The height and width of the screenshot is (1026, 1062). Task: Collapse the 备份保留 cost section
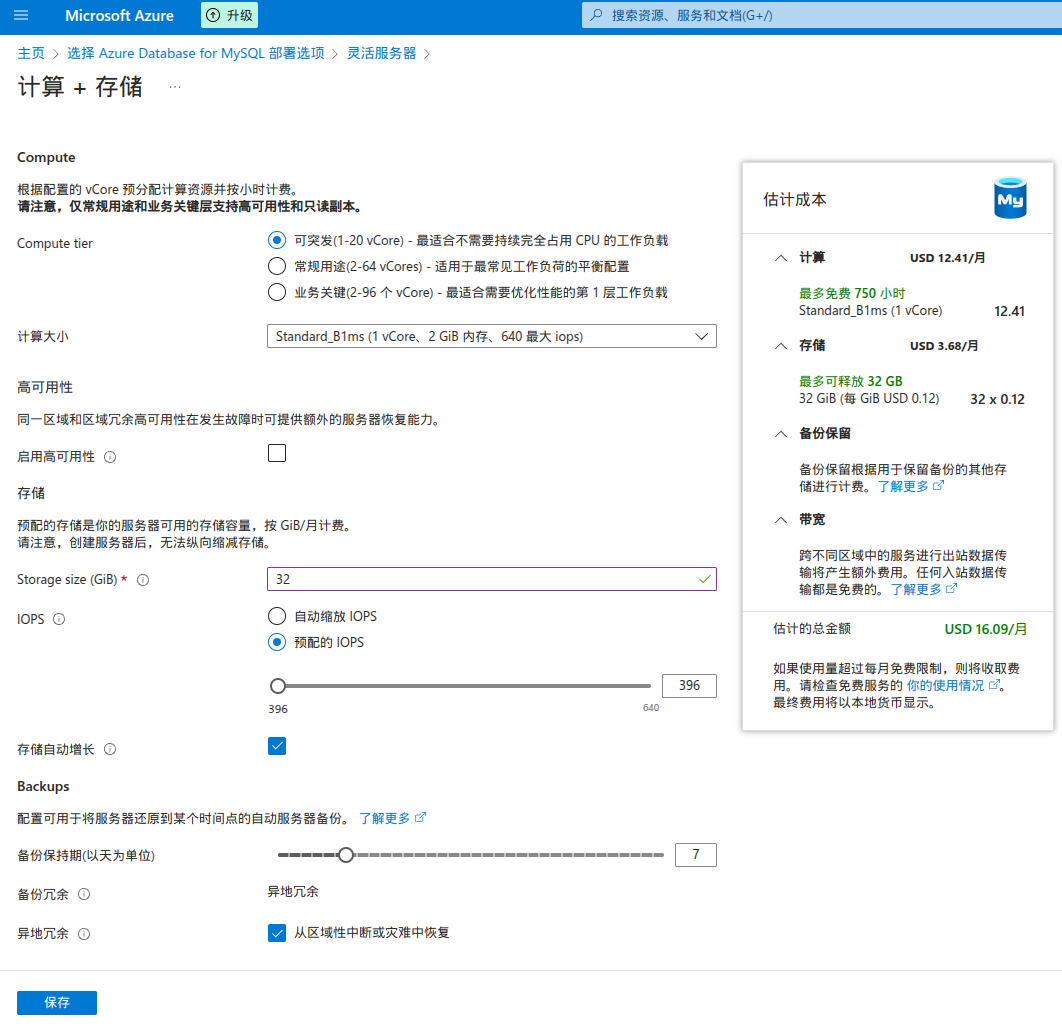781,434
